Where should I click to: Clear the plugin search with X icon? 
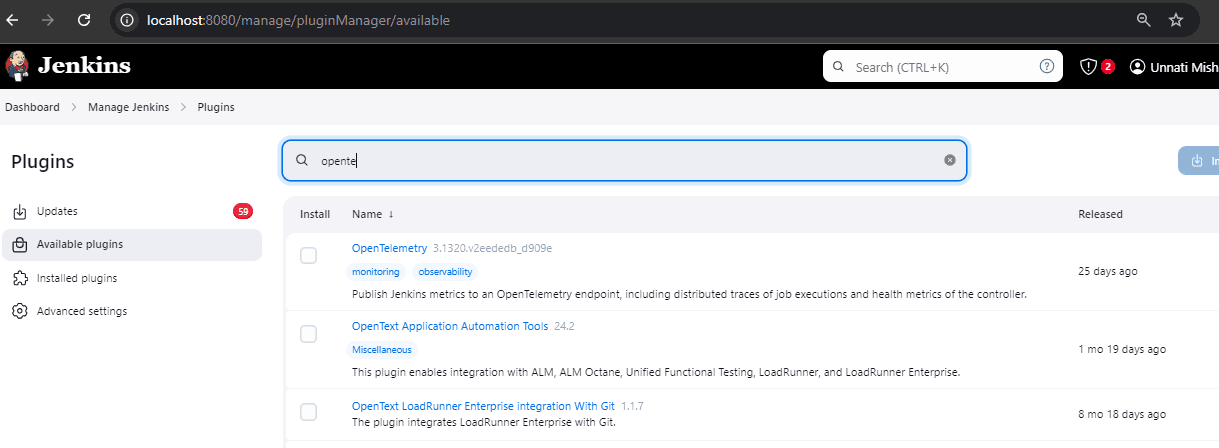tap(950, 160)
